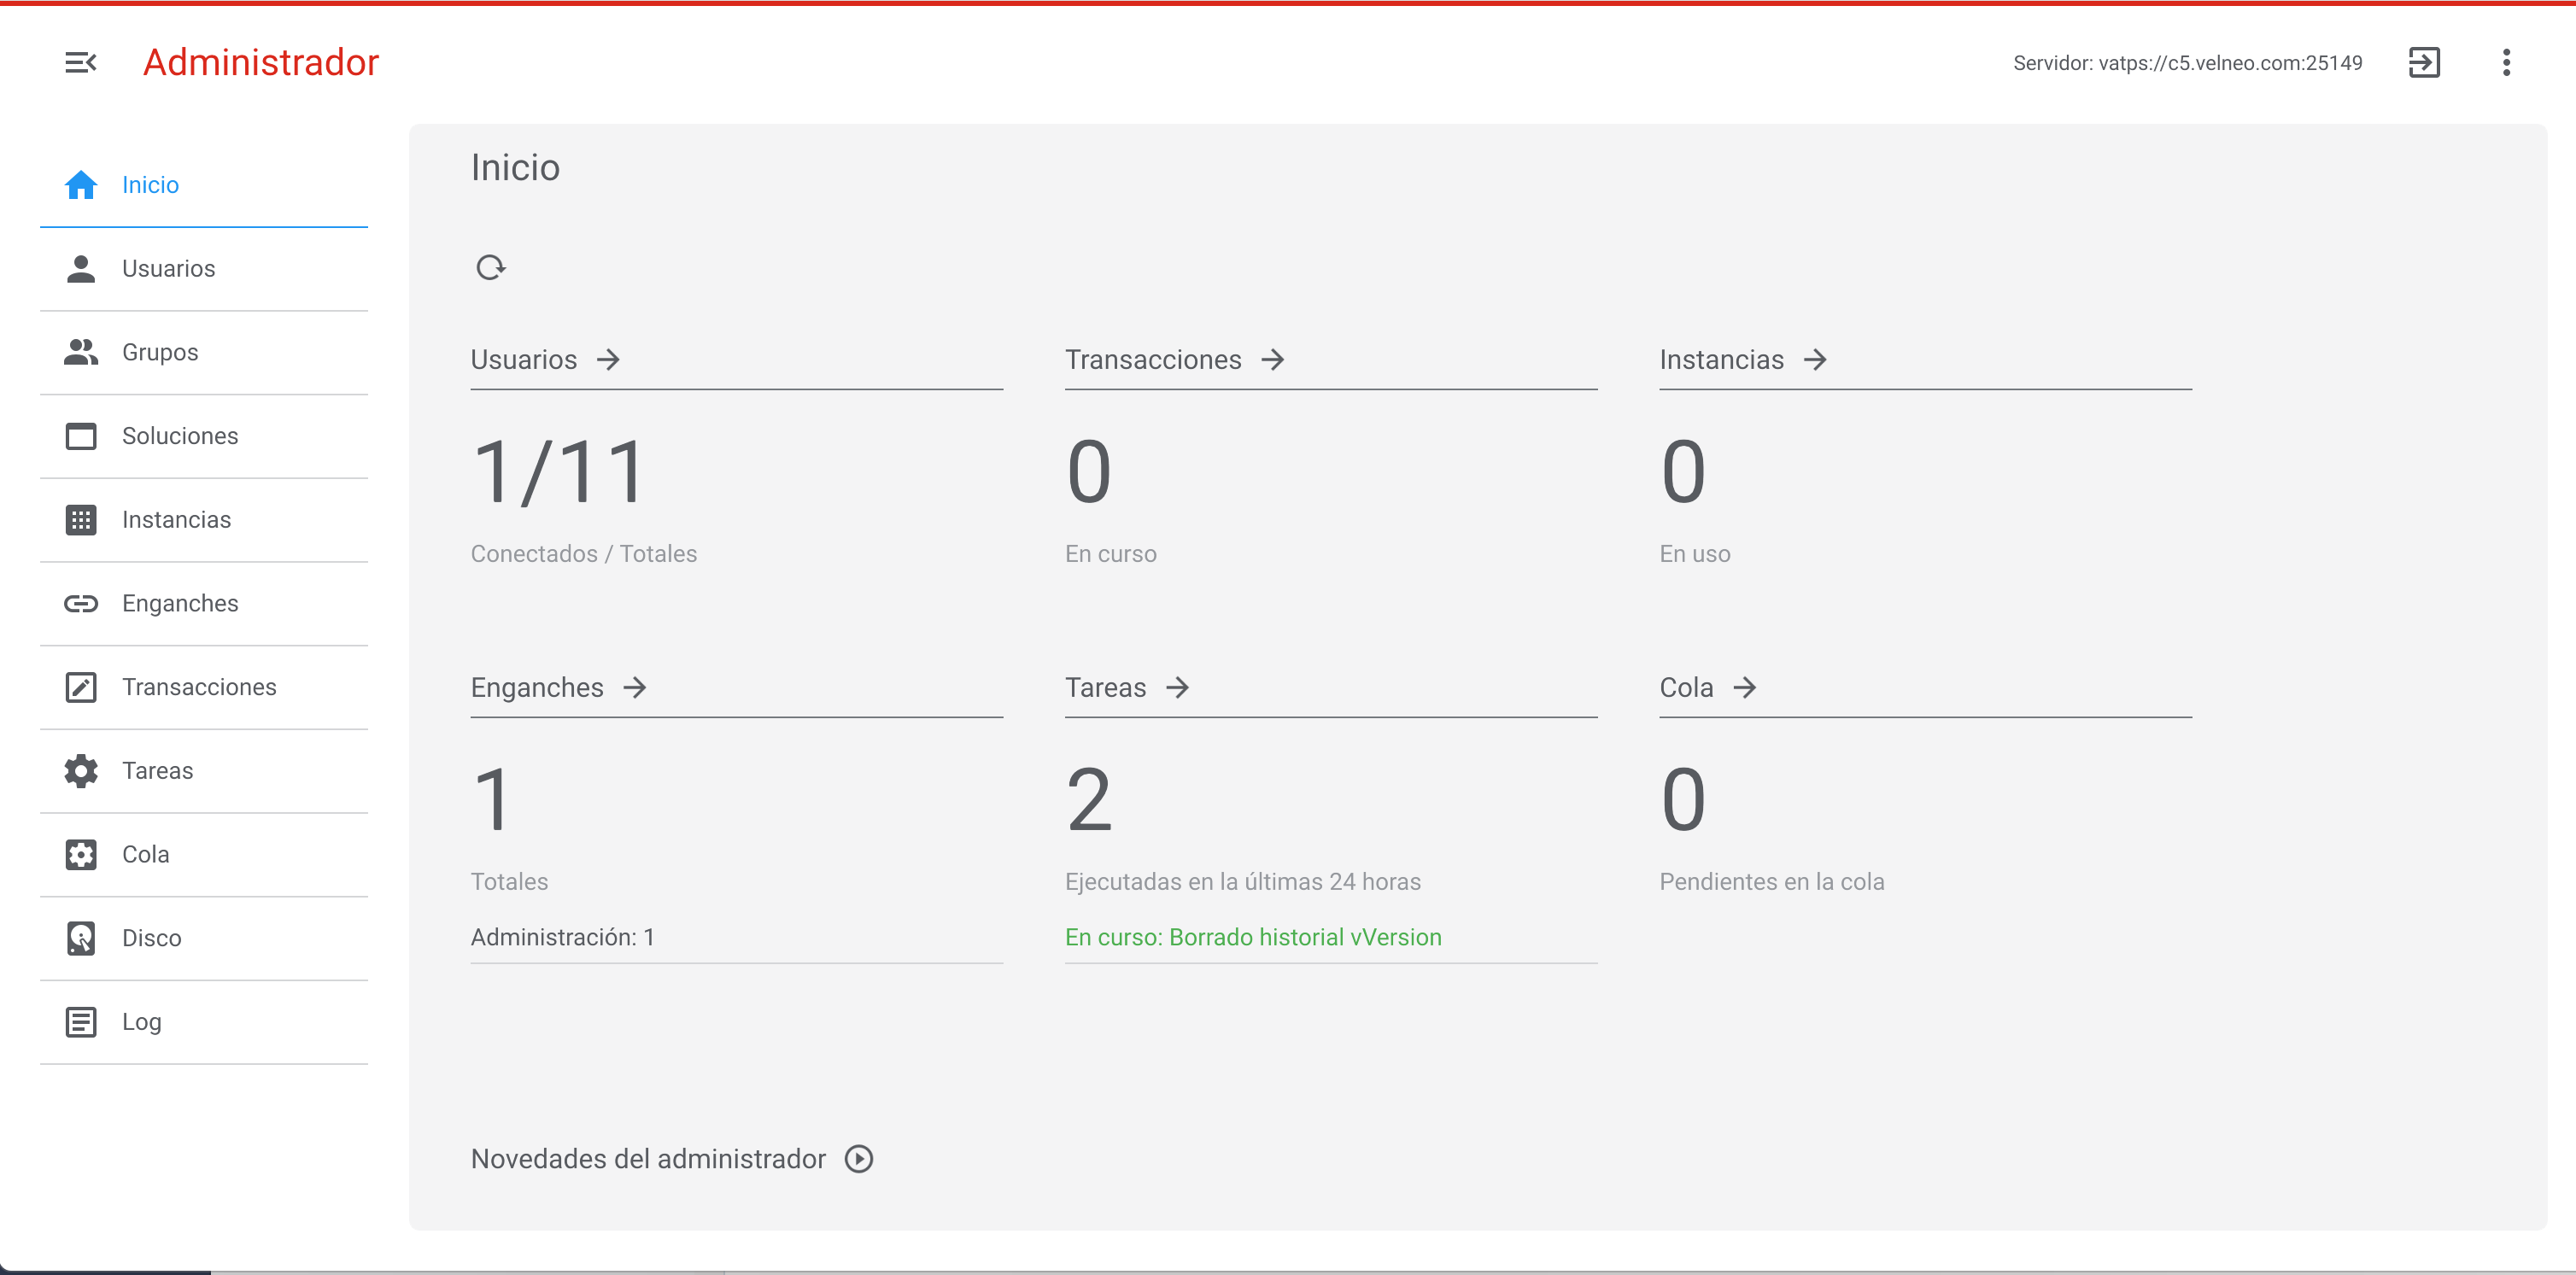This screenshot has width=2576, height=1275.
Task: Click the Log document icon in sidebar
Action: click(x=81, y=1022)
